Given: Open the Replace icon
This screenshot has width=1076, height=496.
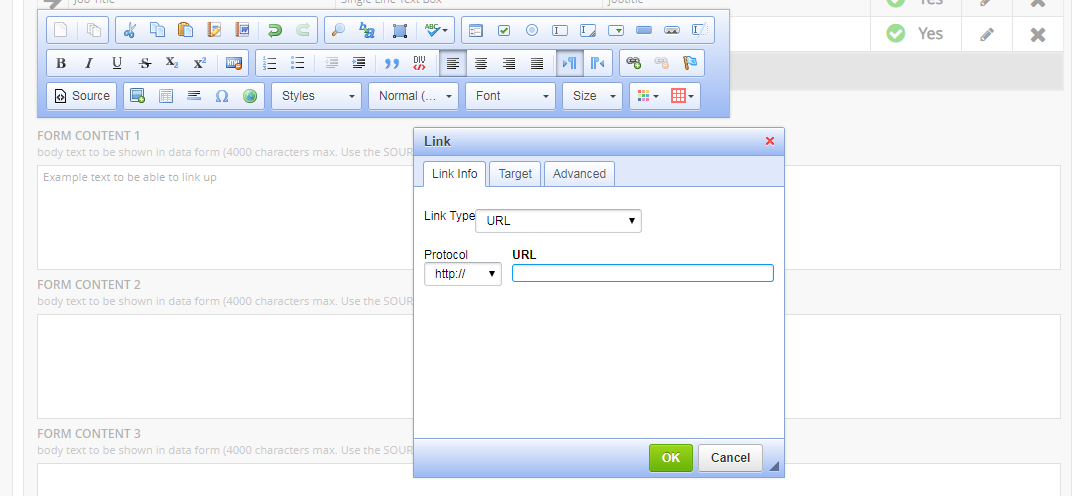Looking at the screenshot, I should coord(366,30).
